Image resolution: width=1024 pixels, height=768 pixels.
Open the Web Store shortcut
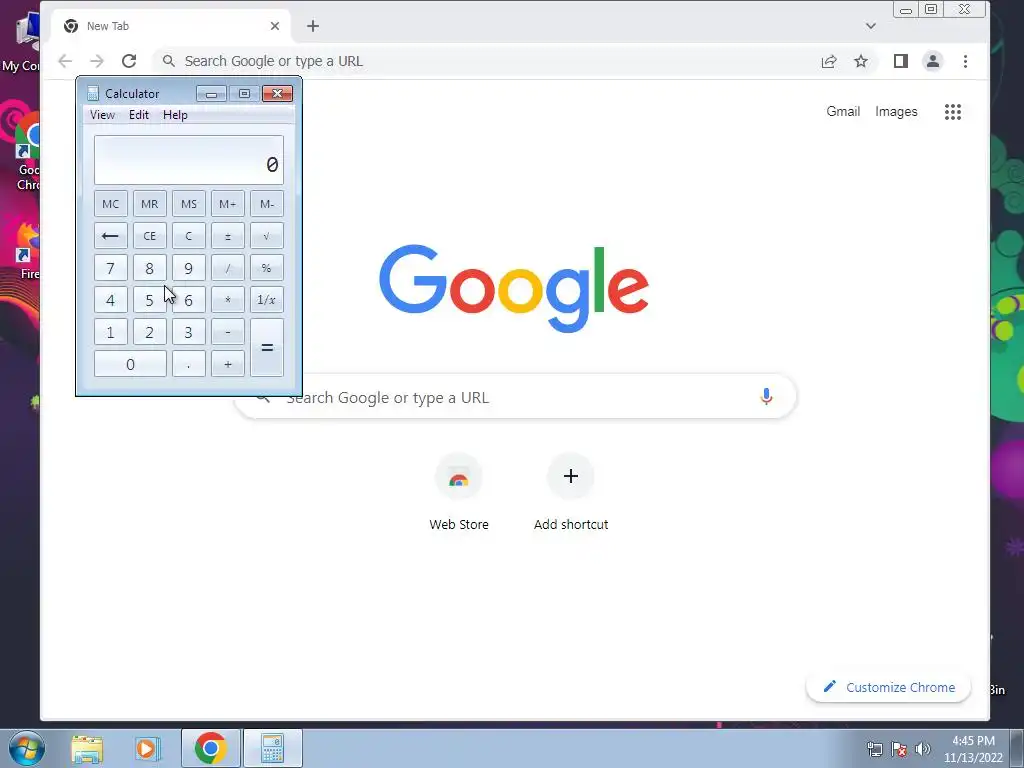[458, 492]
